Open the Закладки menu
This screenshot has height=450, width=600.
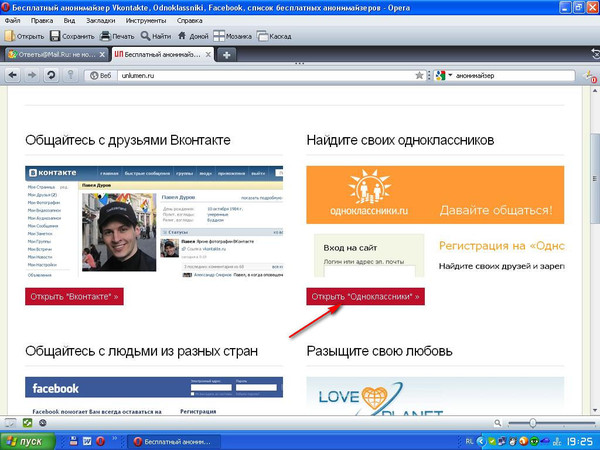pos(96,20)
